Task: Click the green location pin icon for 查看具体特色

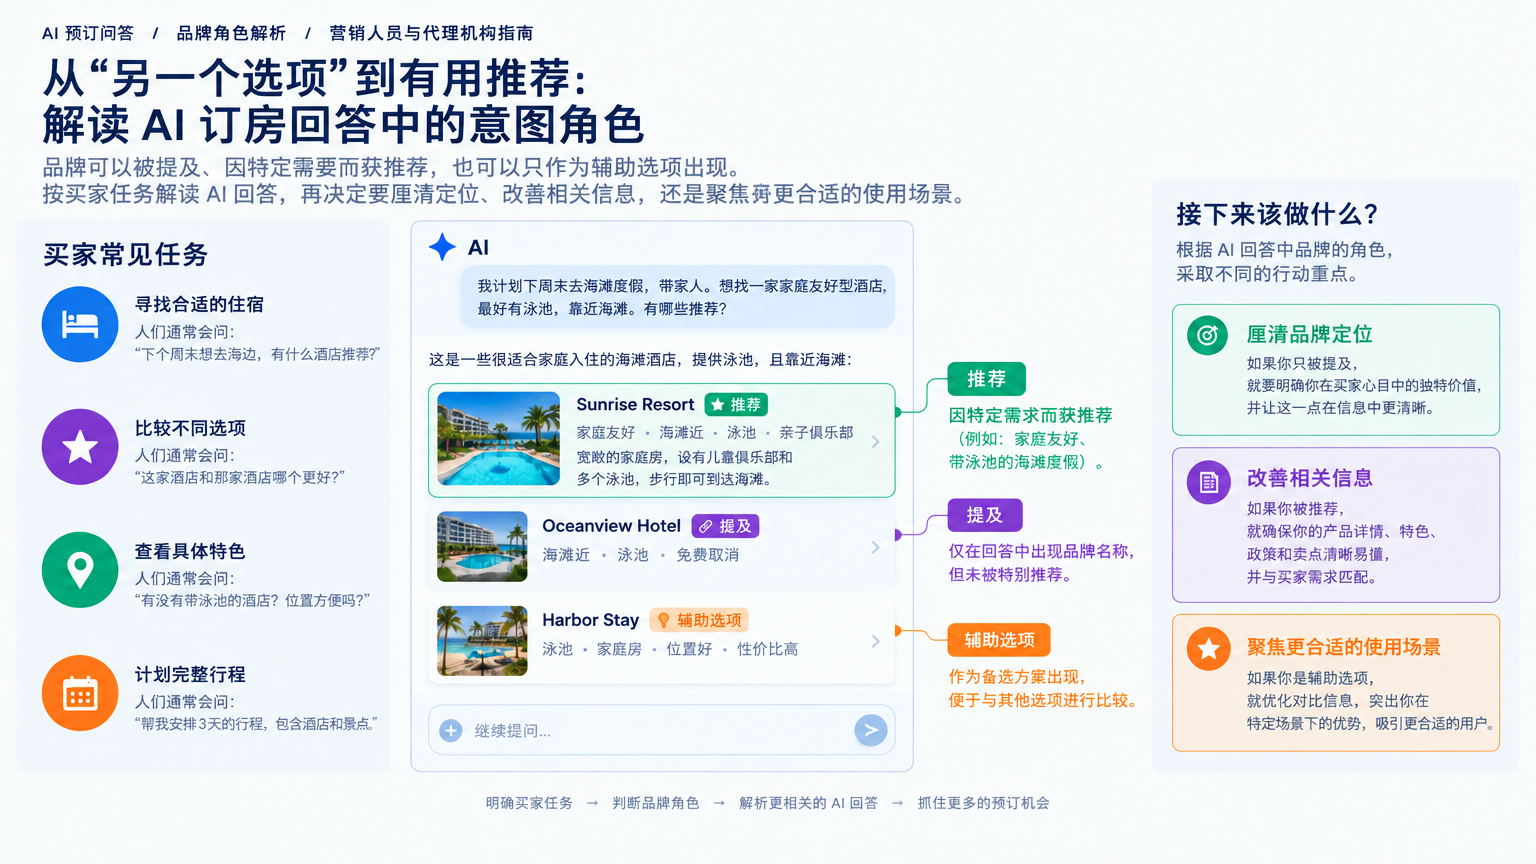Action: (x=80, y=570)
